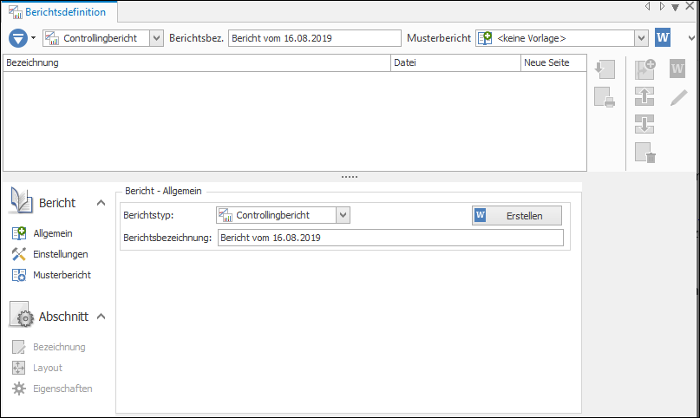Click the grey Word document icon beside the list
The image size is (700, 418).
pos(677,69)
